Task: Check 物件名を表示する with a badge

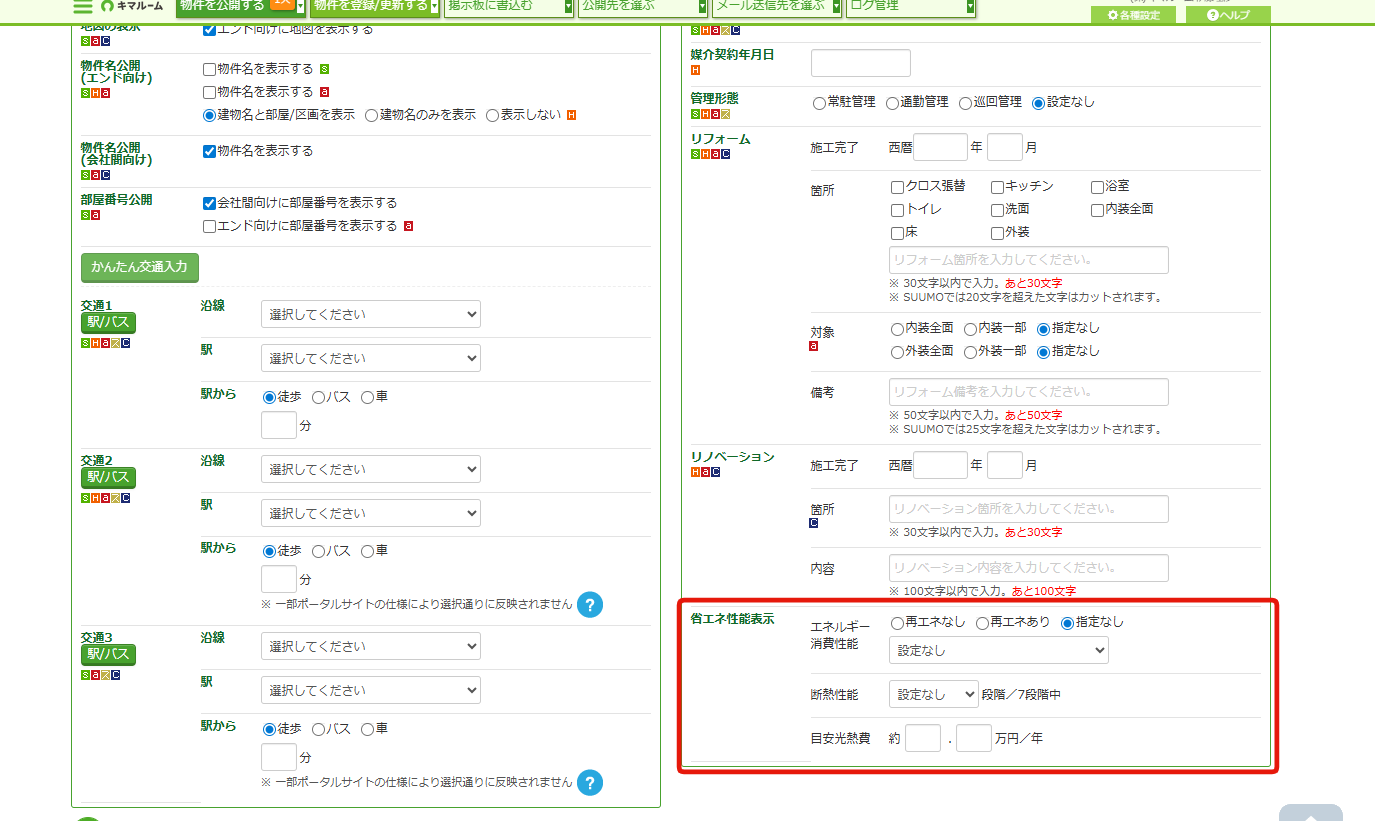Action: (x=209, y=92)
